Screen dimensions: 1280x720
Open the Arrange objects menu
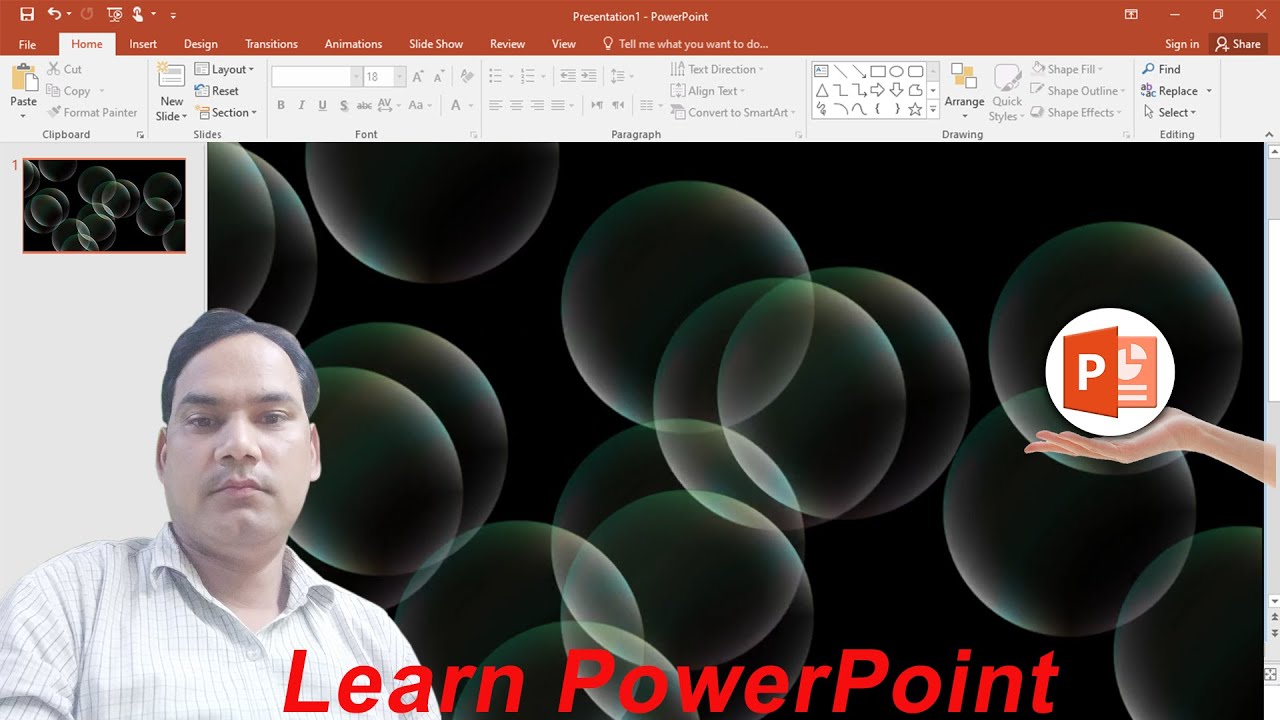(964, 89)
